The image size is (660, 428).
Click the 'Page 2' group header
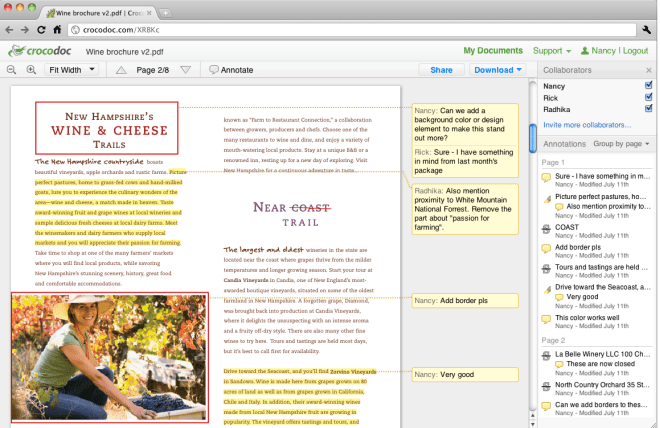tap(553, 340)
